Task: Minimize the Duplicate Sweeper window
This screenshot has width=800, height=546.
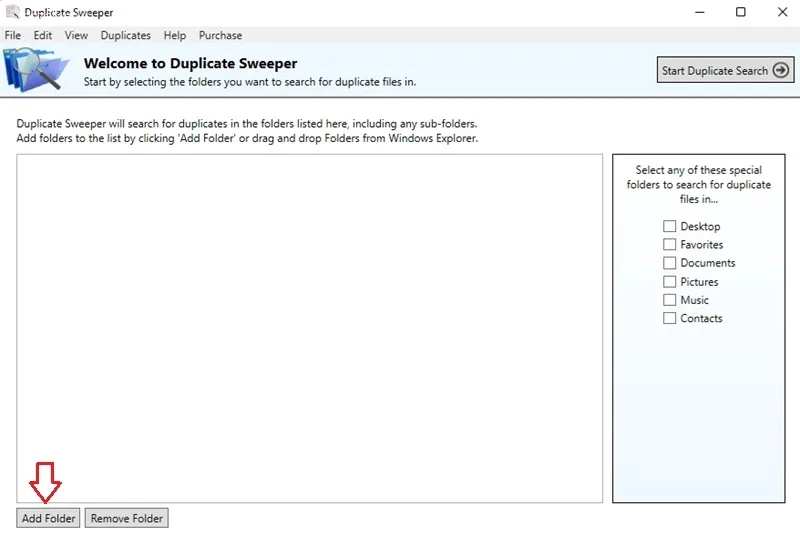Action: (699, 12)
